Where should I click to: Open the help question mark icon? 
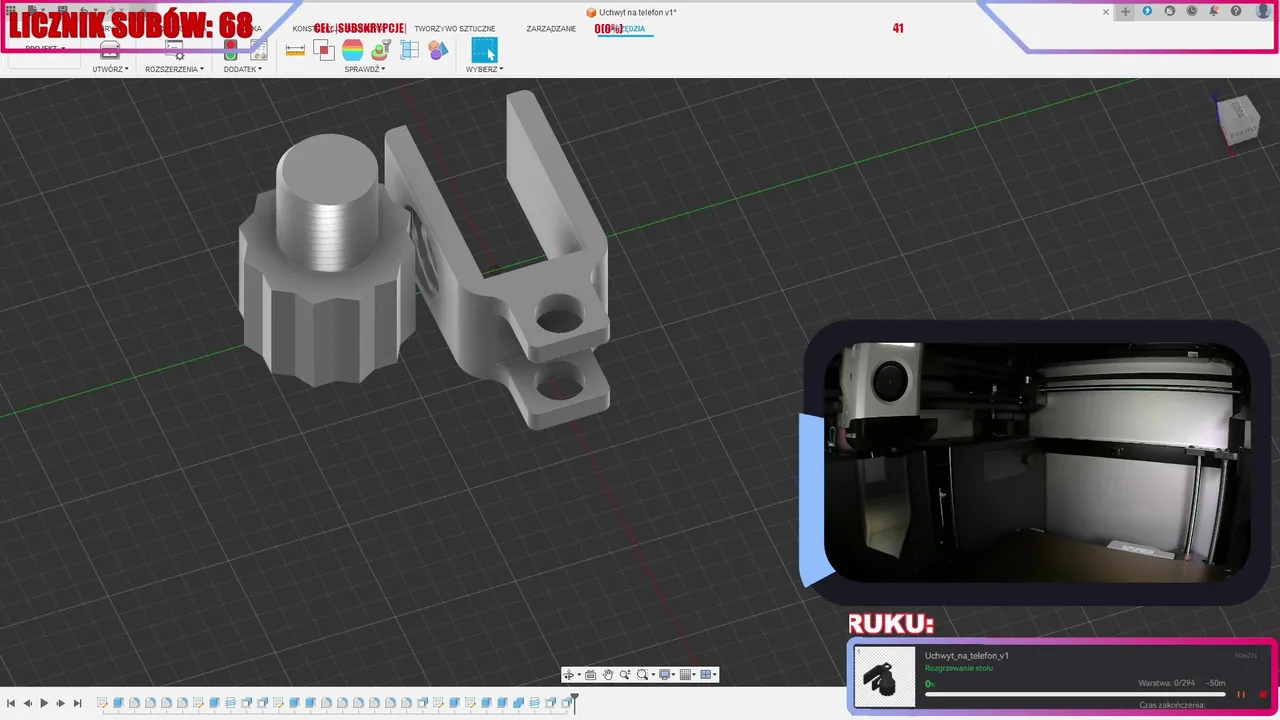(1236, 11)
